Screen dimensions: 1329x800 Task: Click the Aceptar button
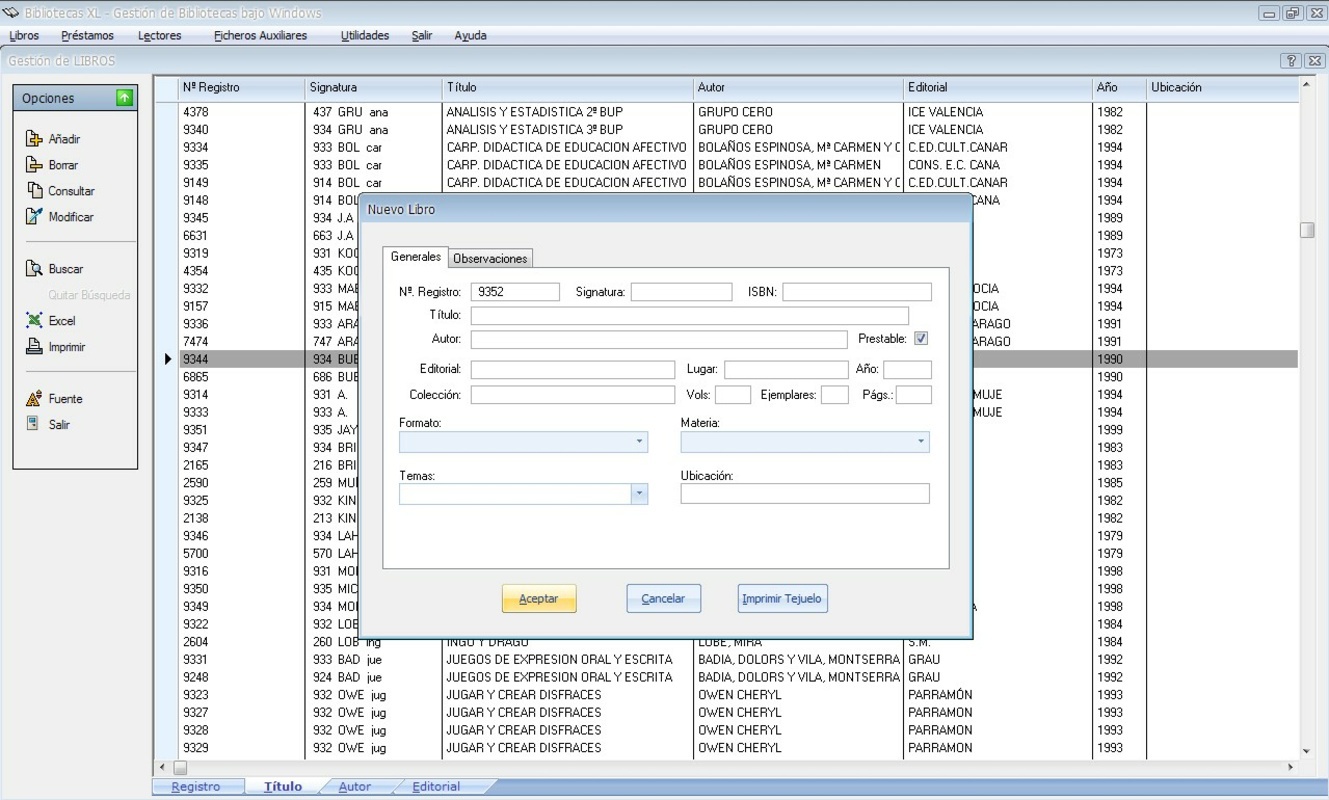(x=539, y=599)
